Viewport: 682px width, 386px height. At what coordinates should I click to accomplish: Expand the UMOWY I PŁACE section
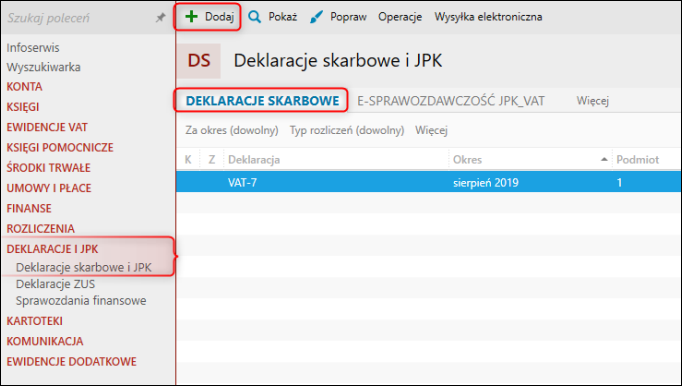click(49, 188)
